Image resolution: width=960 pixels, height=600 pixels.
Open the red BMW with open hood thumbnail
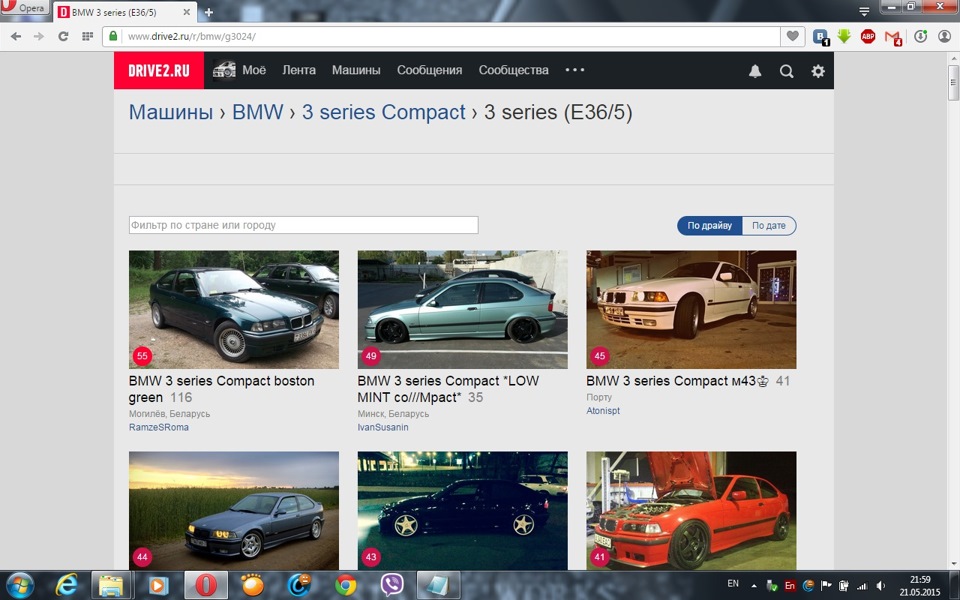691,511
